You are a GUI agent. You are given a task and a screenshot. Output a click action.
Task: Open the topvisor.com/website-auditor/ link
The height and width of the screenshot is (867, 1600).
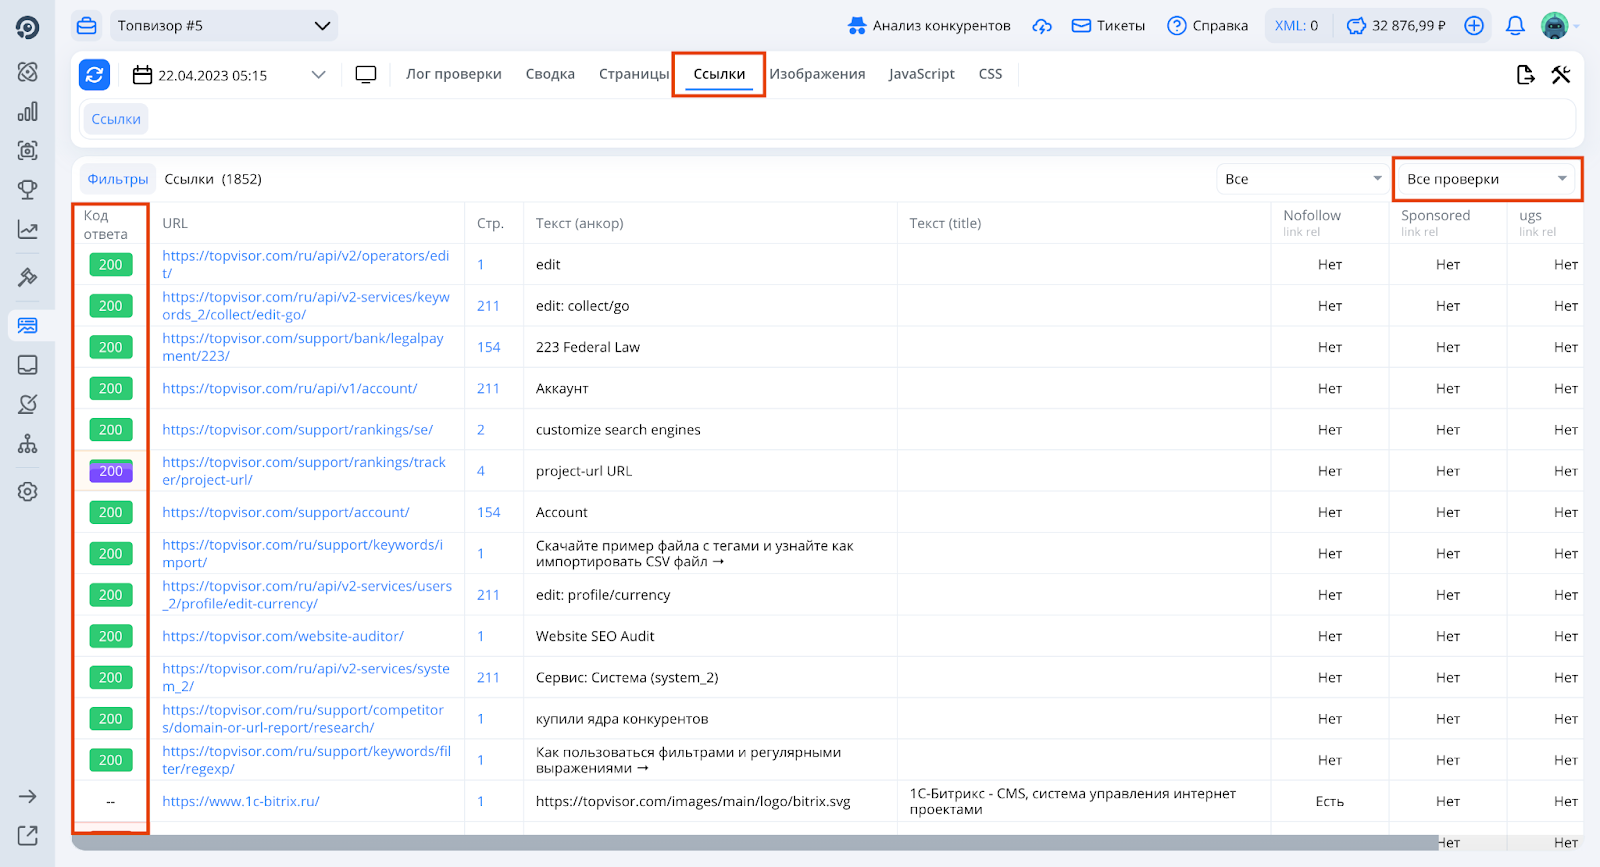pos(283,636)
